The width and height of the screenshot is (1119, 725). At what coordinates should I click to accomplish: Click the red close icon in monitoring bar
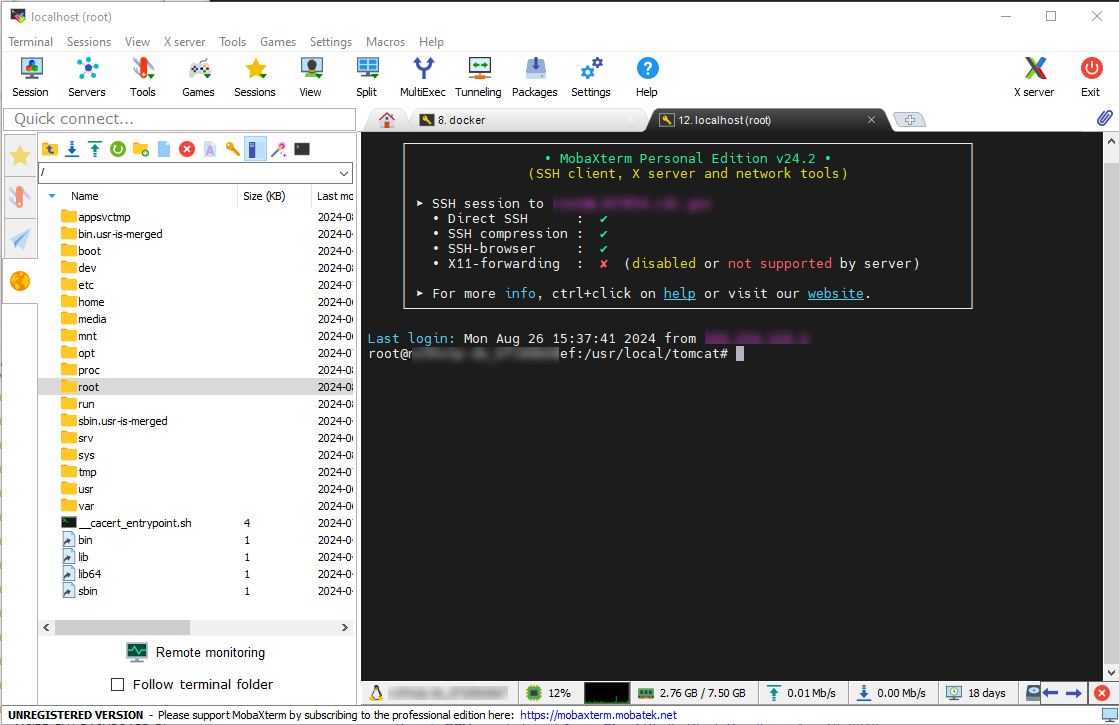[1102, 693]
